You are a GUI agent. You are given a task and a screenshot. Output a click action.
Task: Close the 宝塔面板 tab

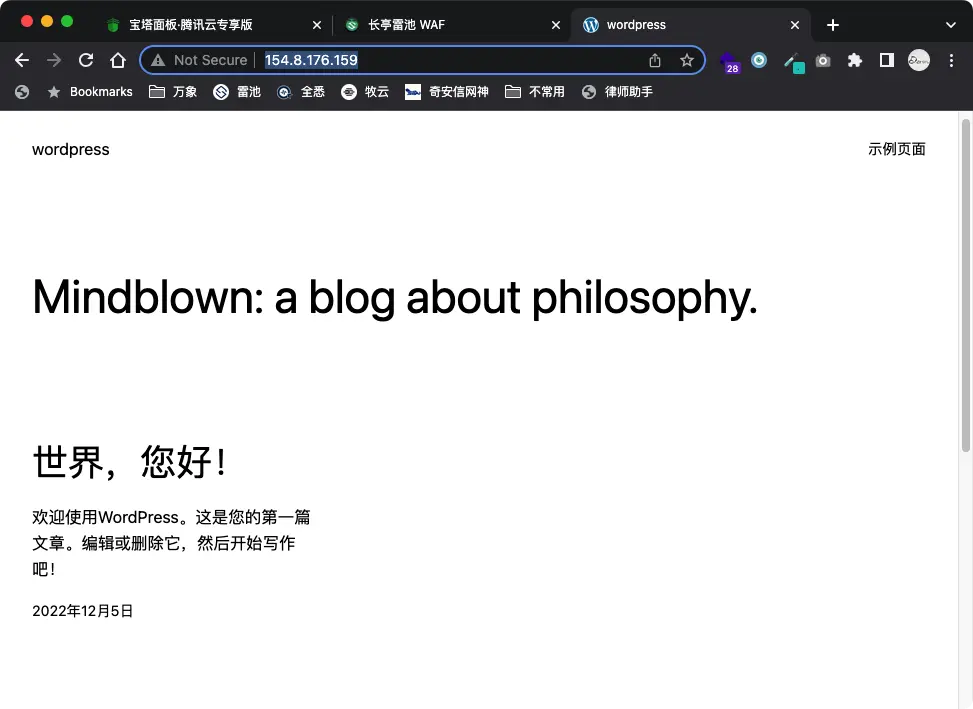316,25
